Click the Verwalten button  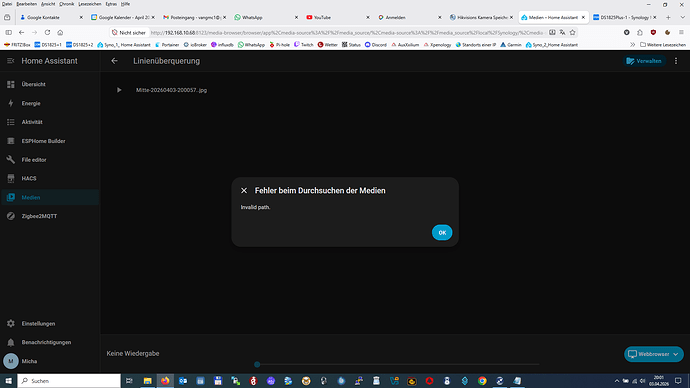(644, 61)
